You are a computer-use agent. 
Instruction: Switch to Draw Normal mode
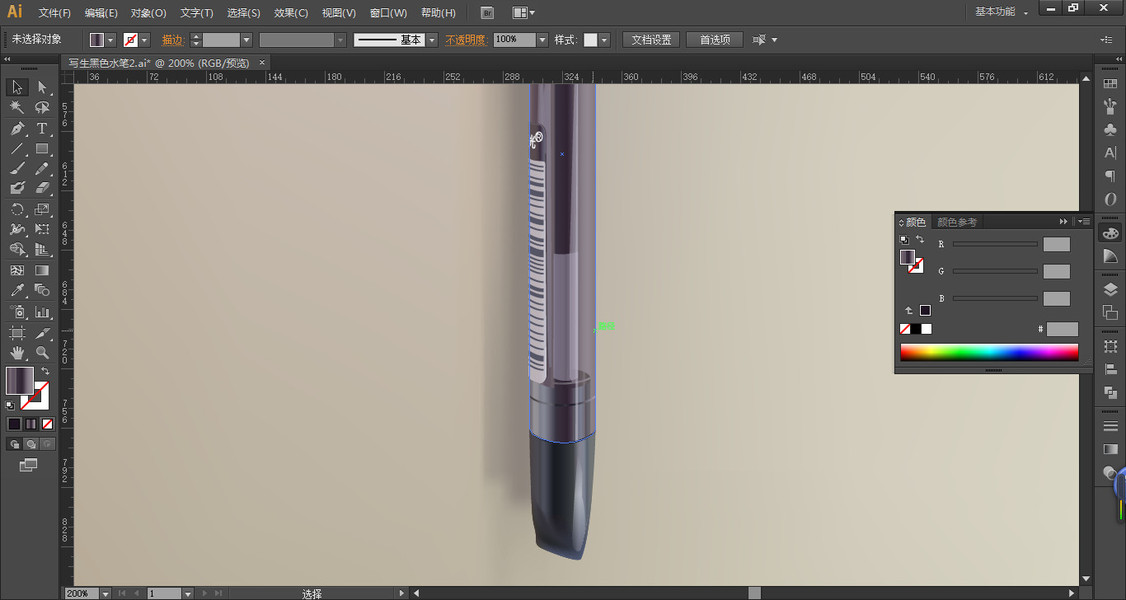[14, 444]
